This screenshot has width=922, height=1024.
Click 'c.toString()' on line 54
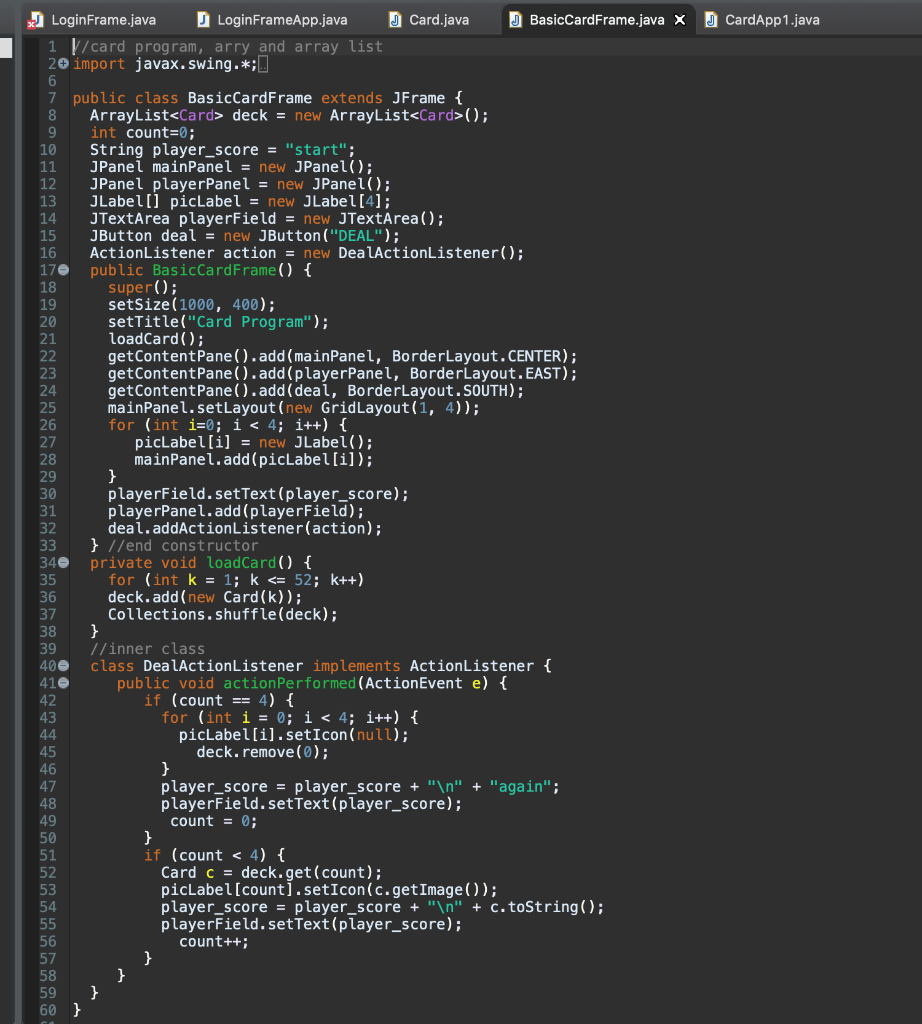(x=543, y=907)
